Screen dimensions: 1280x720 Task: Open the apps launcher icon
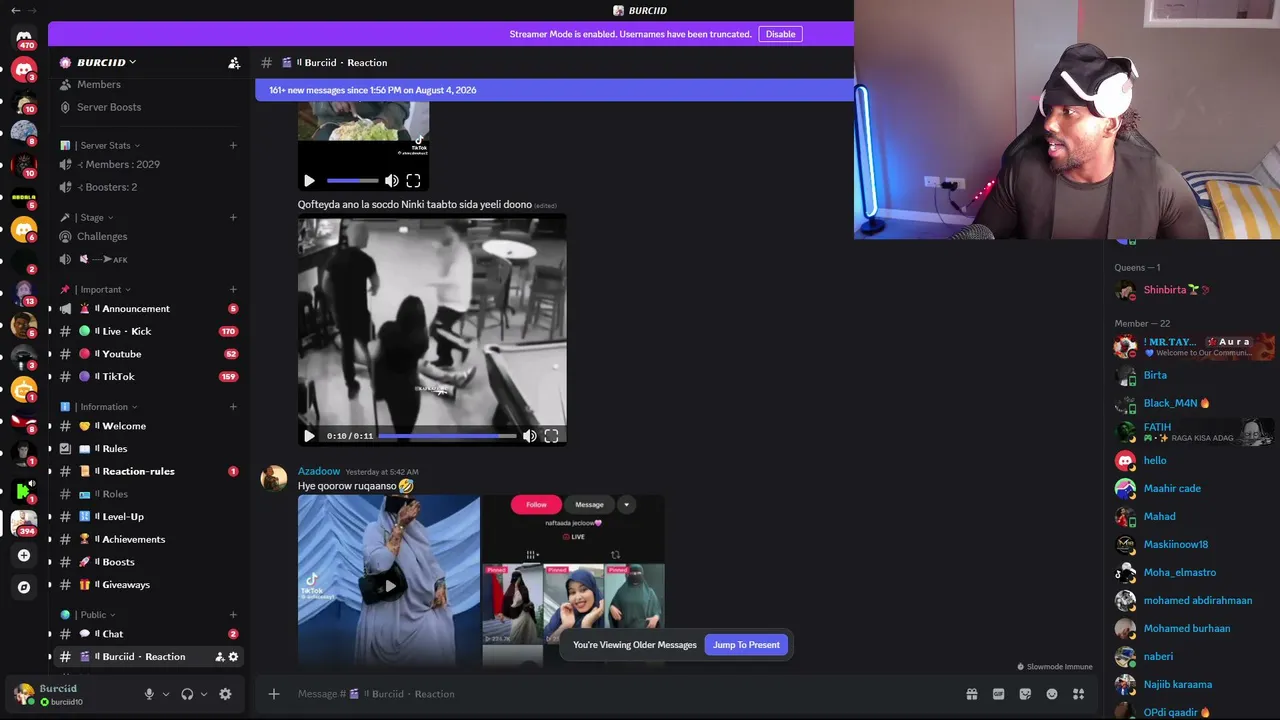pos(1078,694)
